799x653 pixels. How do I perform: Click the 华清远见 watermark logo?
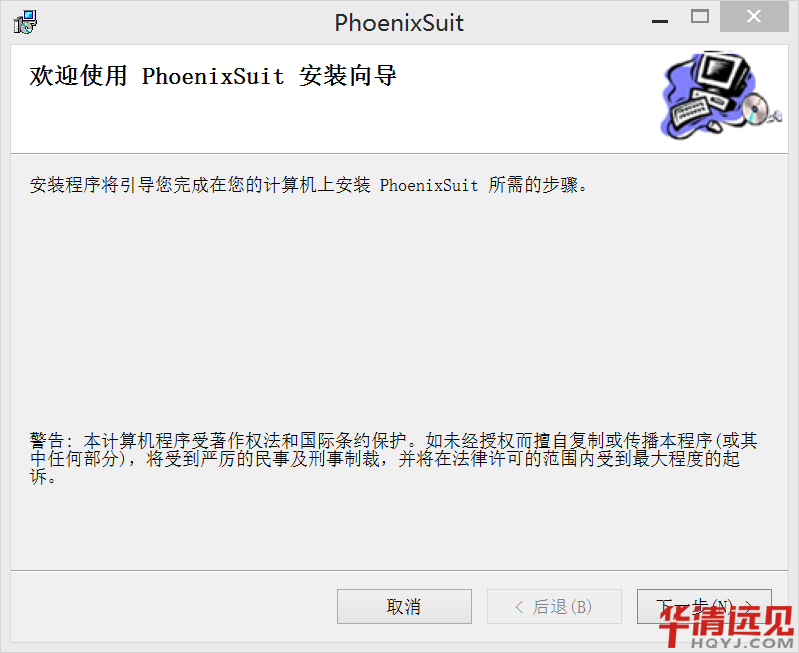point(726,621)
